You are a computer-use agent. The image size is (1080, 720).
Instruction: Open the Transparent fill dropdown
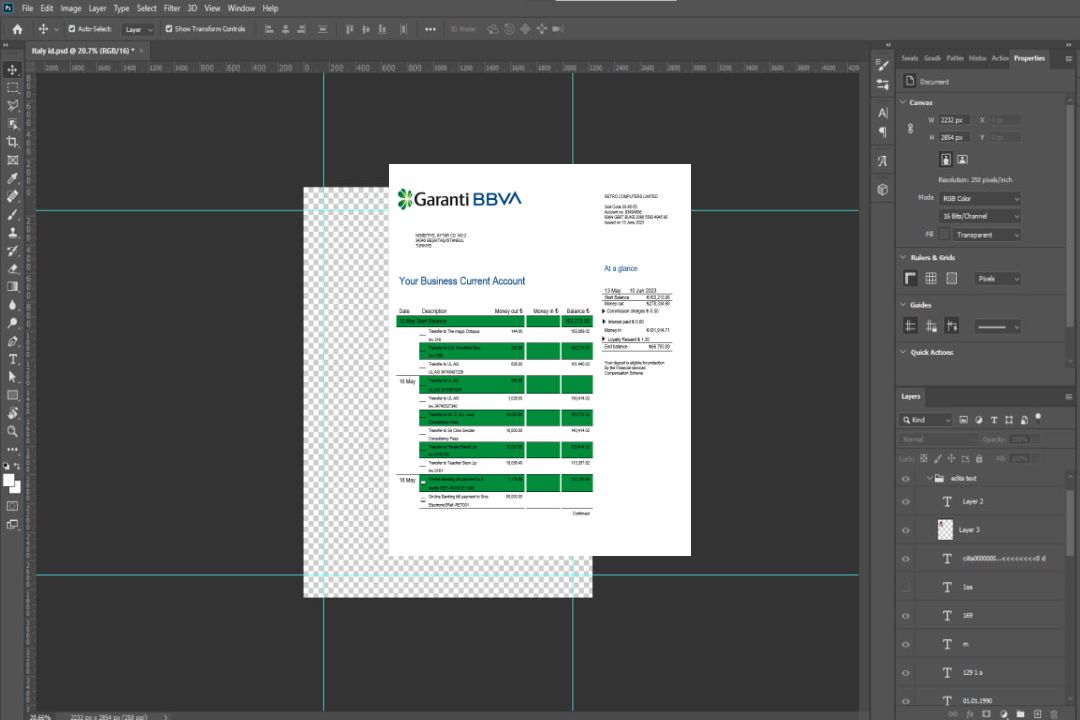pyautogui.click(x=986, y=235)
